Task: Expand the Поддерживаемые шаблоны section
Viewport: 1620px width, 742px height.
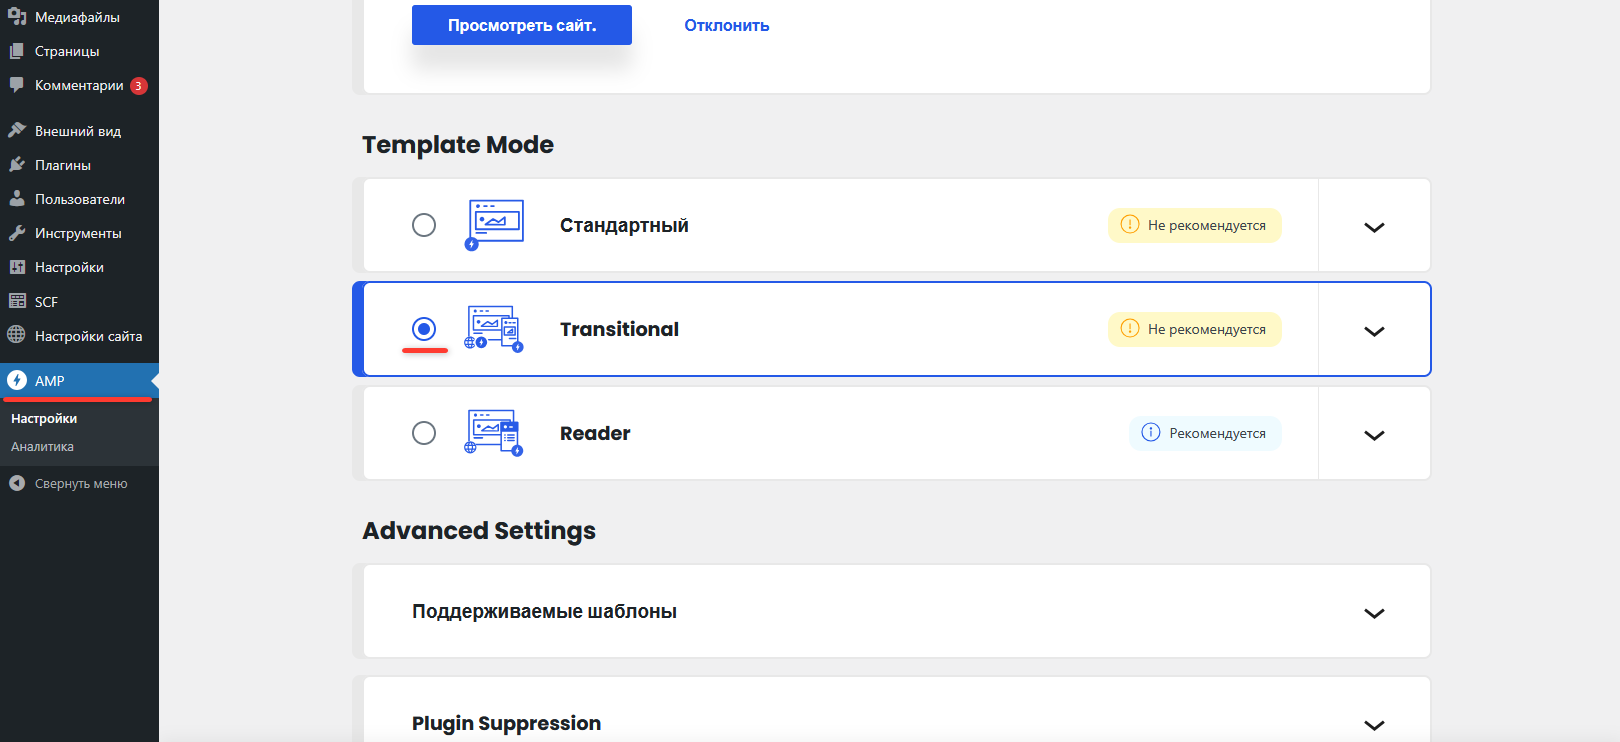Action: [x=1374, y=613]
